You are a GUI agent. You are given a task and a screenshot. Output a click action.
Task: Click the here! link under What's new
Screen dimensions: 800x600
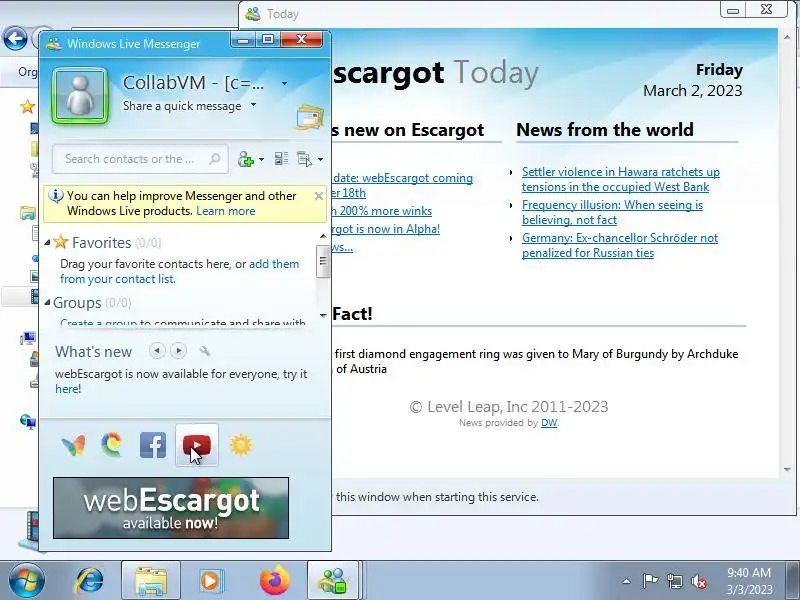click(68, 389)
